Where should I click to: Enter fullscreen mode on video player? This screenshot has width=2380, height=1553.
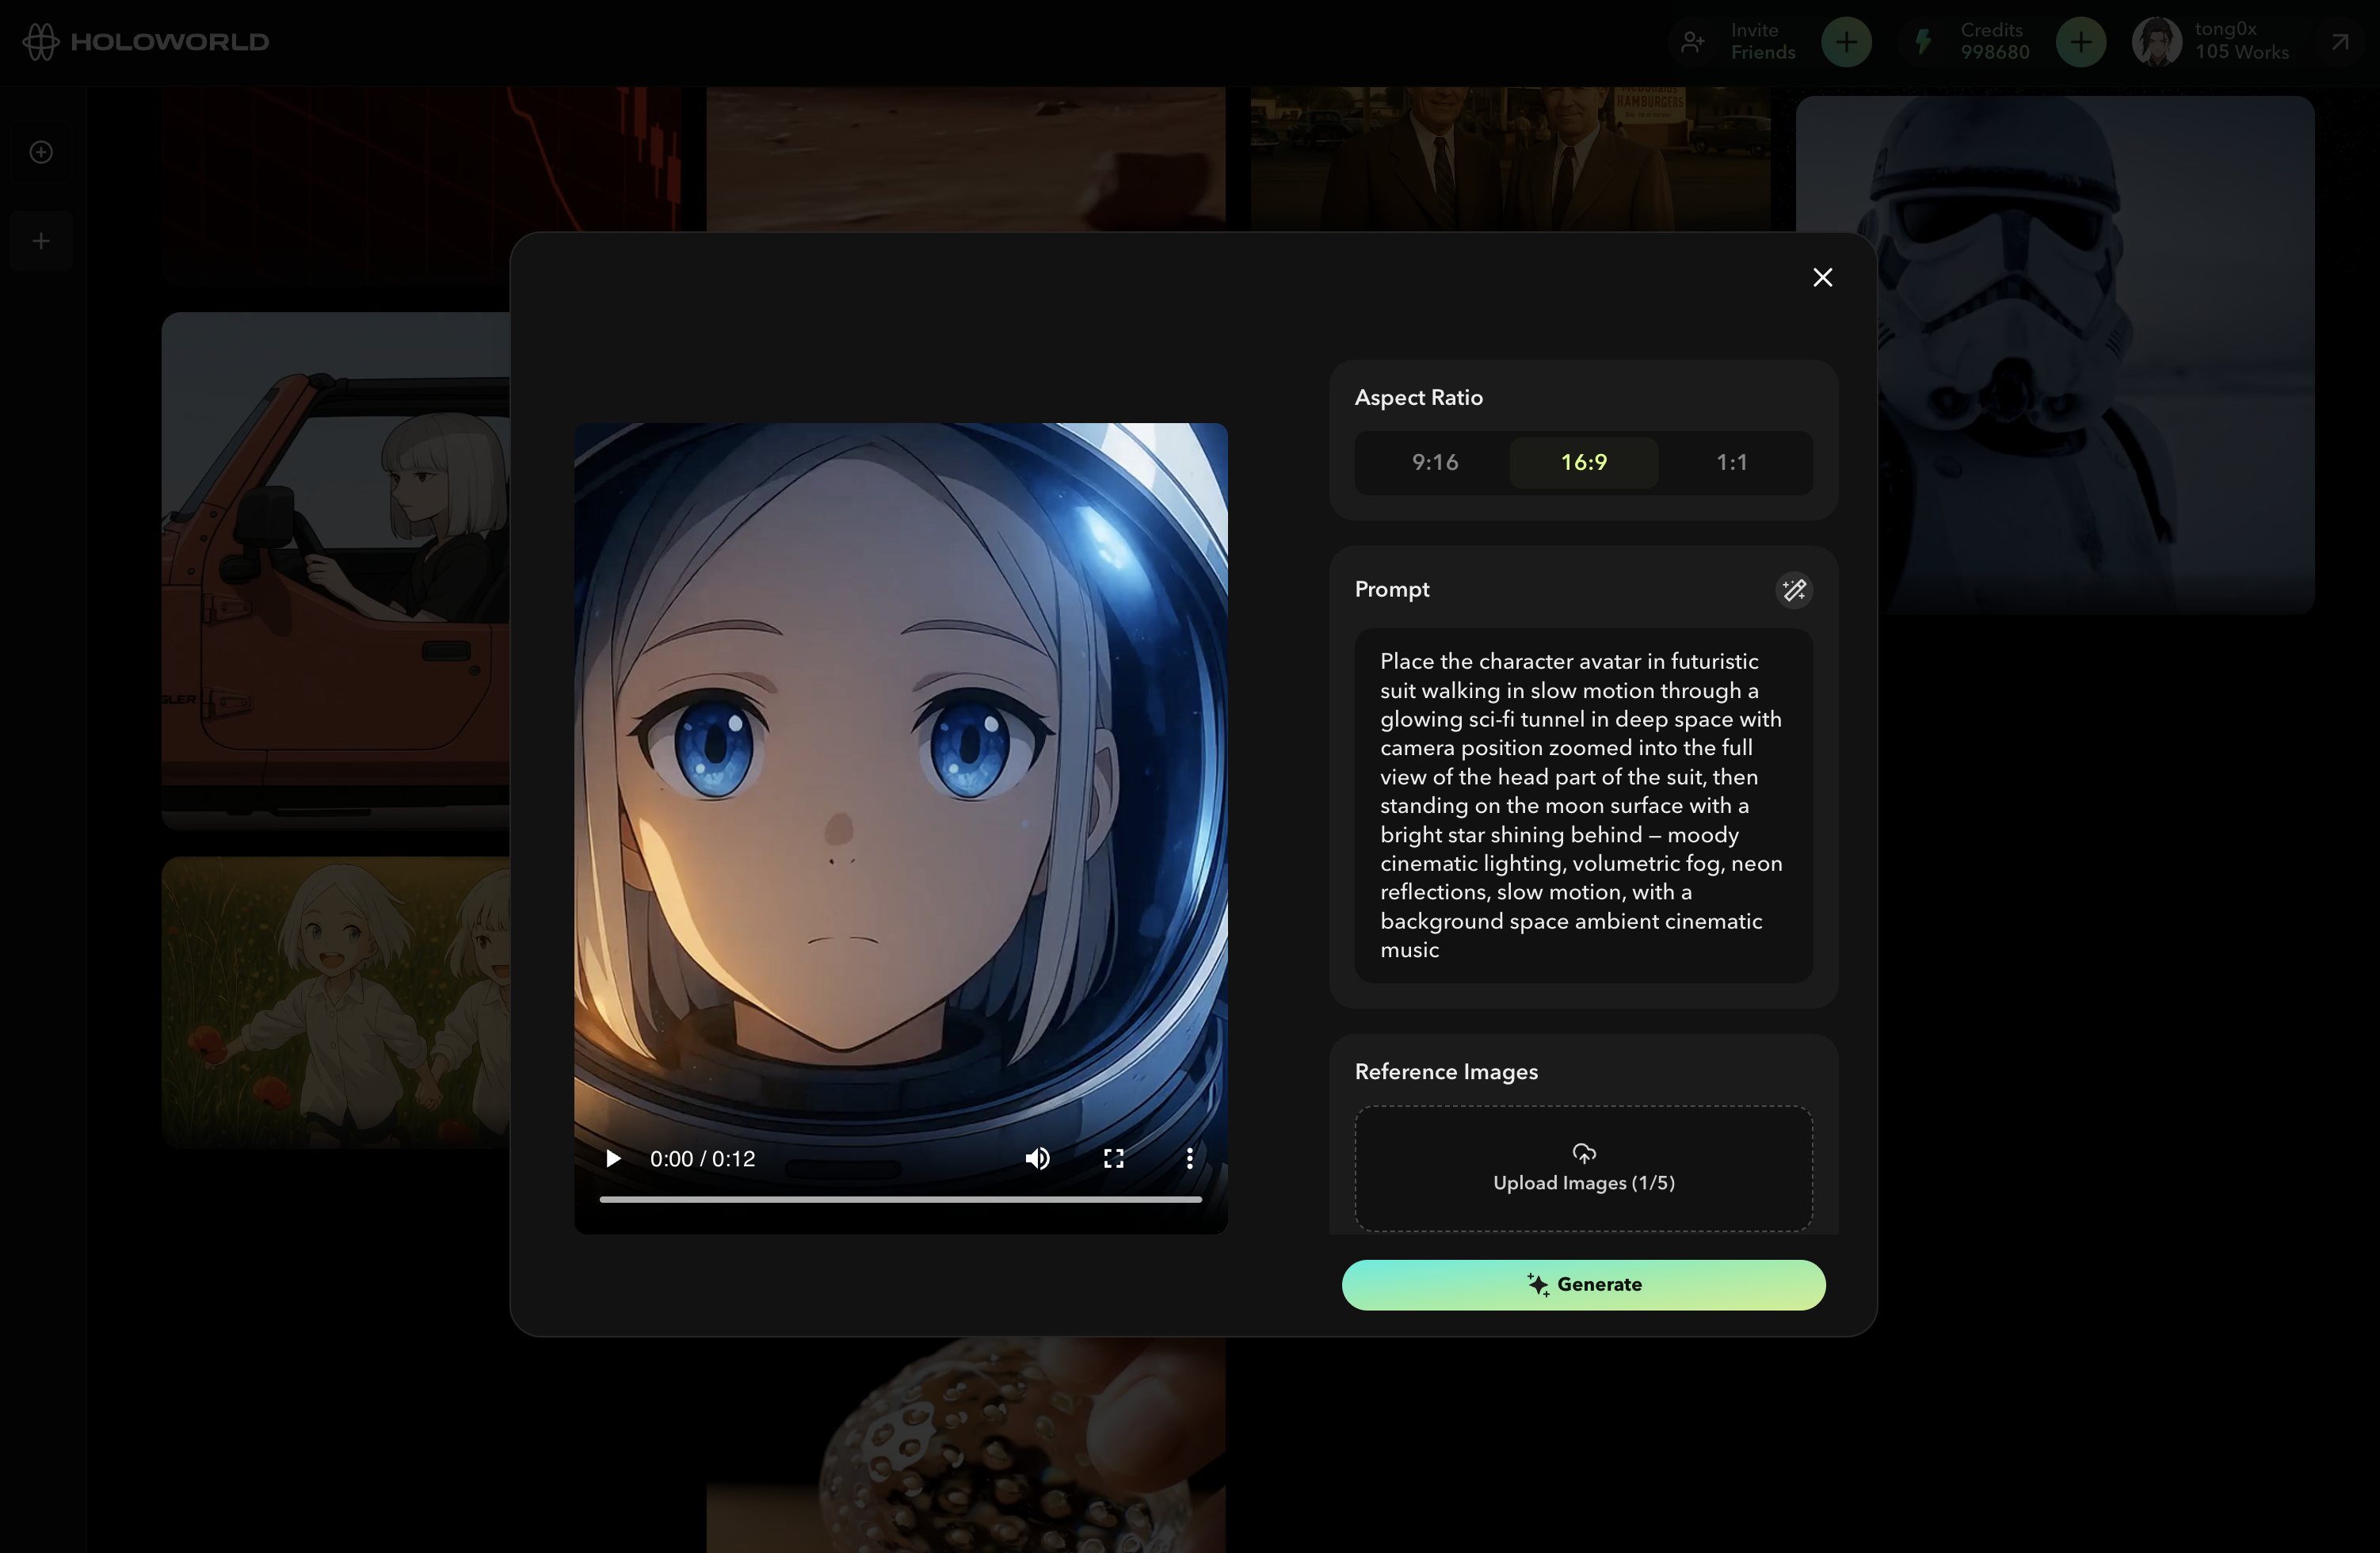[1113, 1158]
